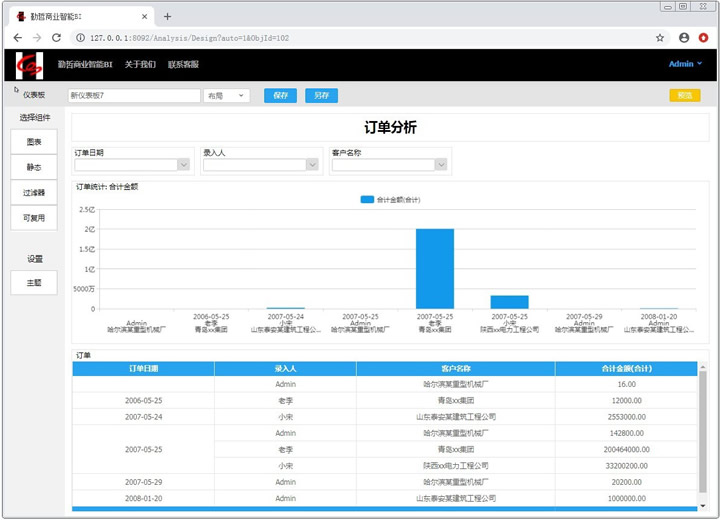Click the site information icon in address bar
This screenshot has height=520, width=720.
80,37
